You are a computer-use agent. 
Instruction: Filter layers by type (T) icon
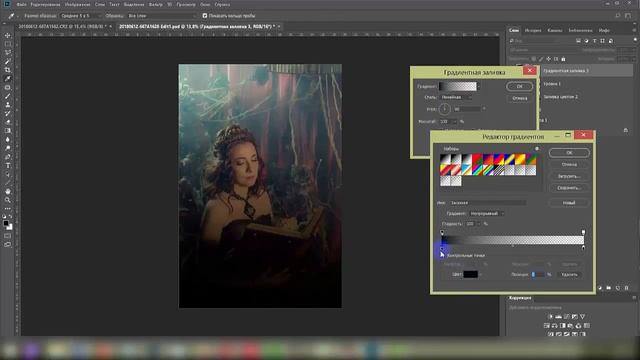[x=594, y=41]
